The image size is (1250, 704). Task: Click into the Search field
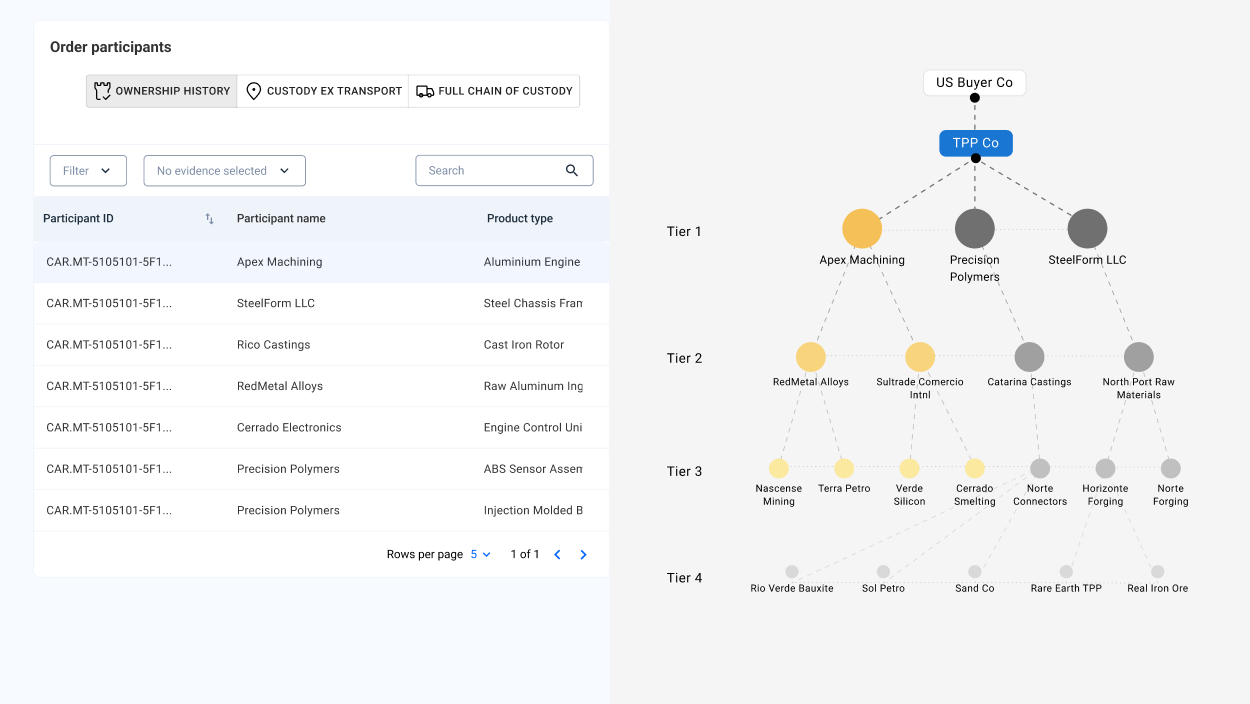tap(504, 171)
